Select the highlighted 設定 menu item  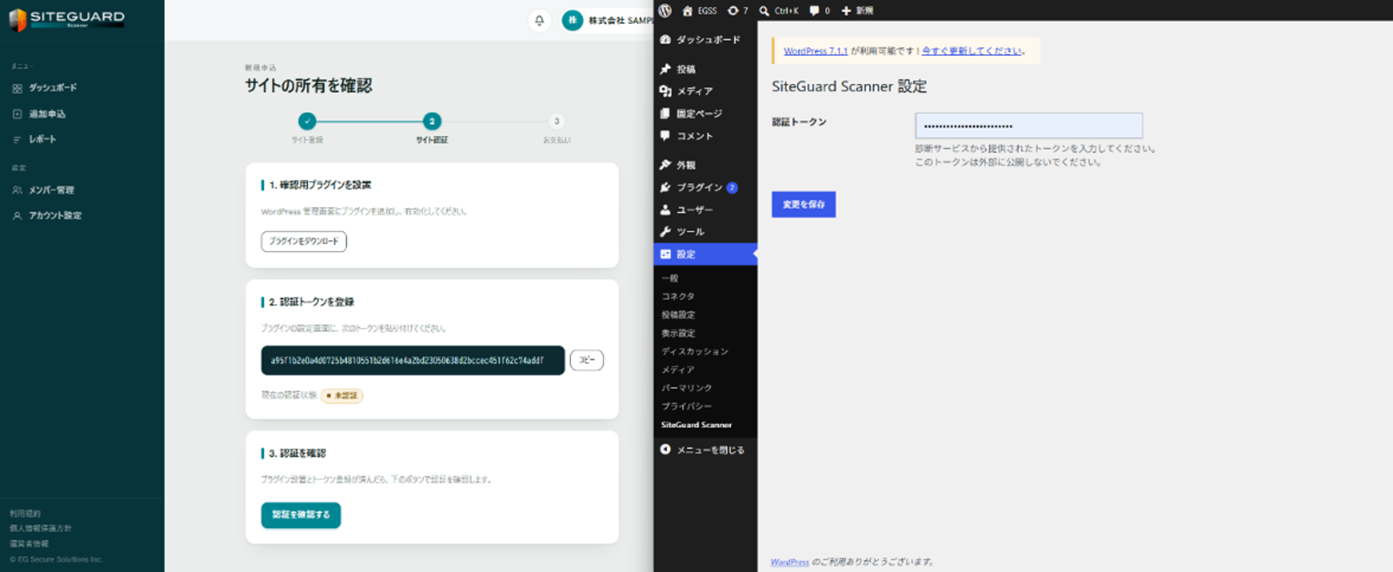click(x=705, y=254)
